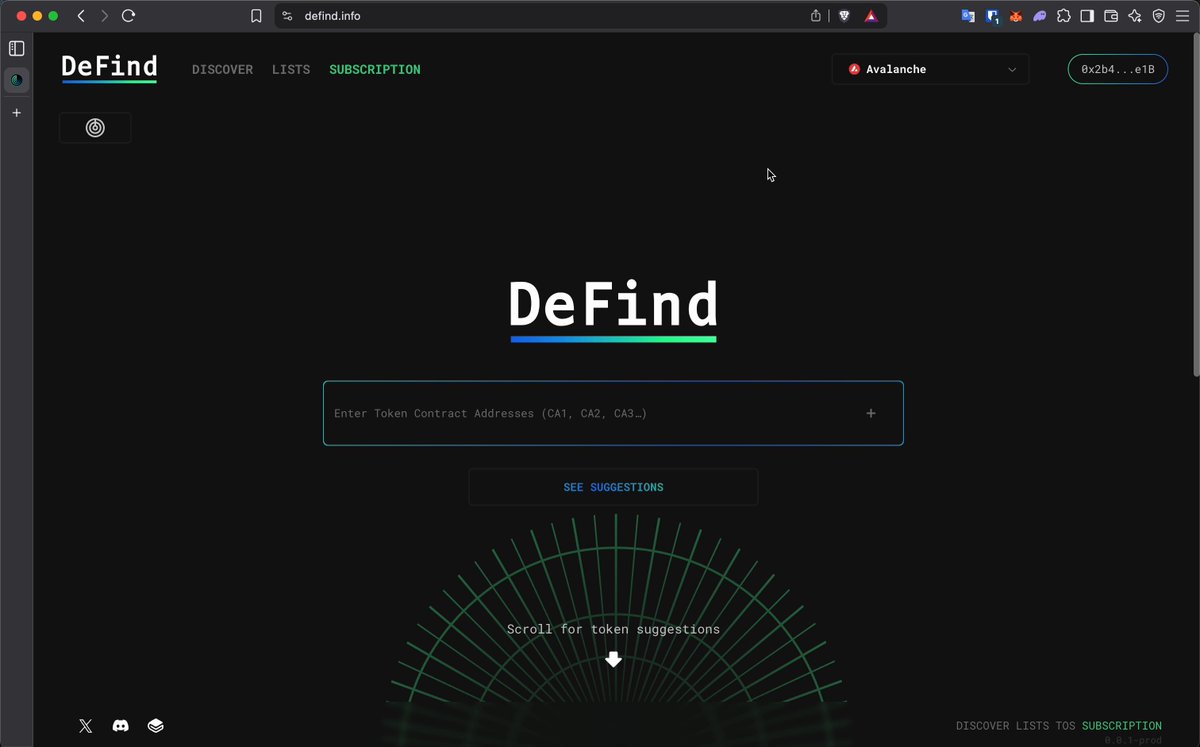Open the X (Twitter) social link

(x=86, y=726)
